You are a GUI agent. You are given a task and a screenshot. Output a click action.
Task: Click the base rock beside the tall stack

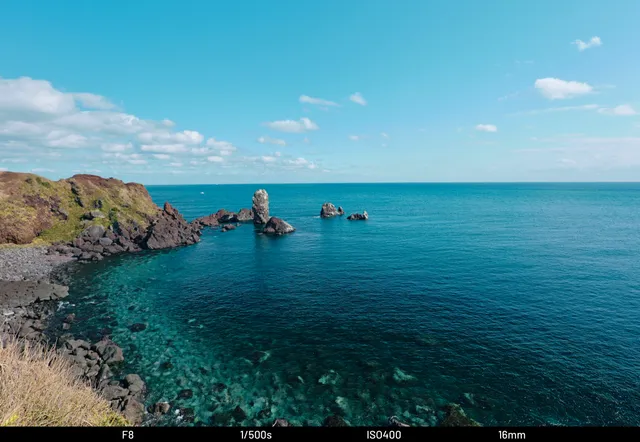(277, 227)
